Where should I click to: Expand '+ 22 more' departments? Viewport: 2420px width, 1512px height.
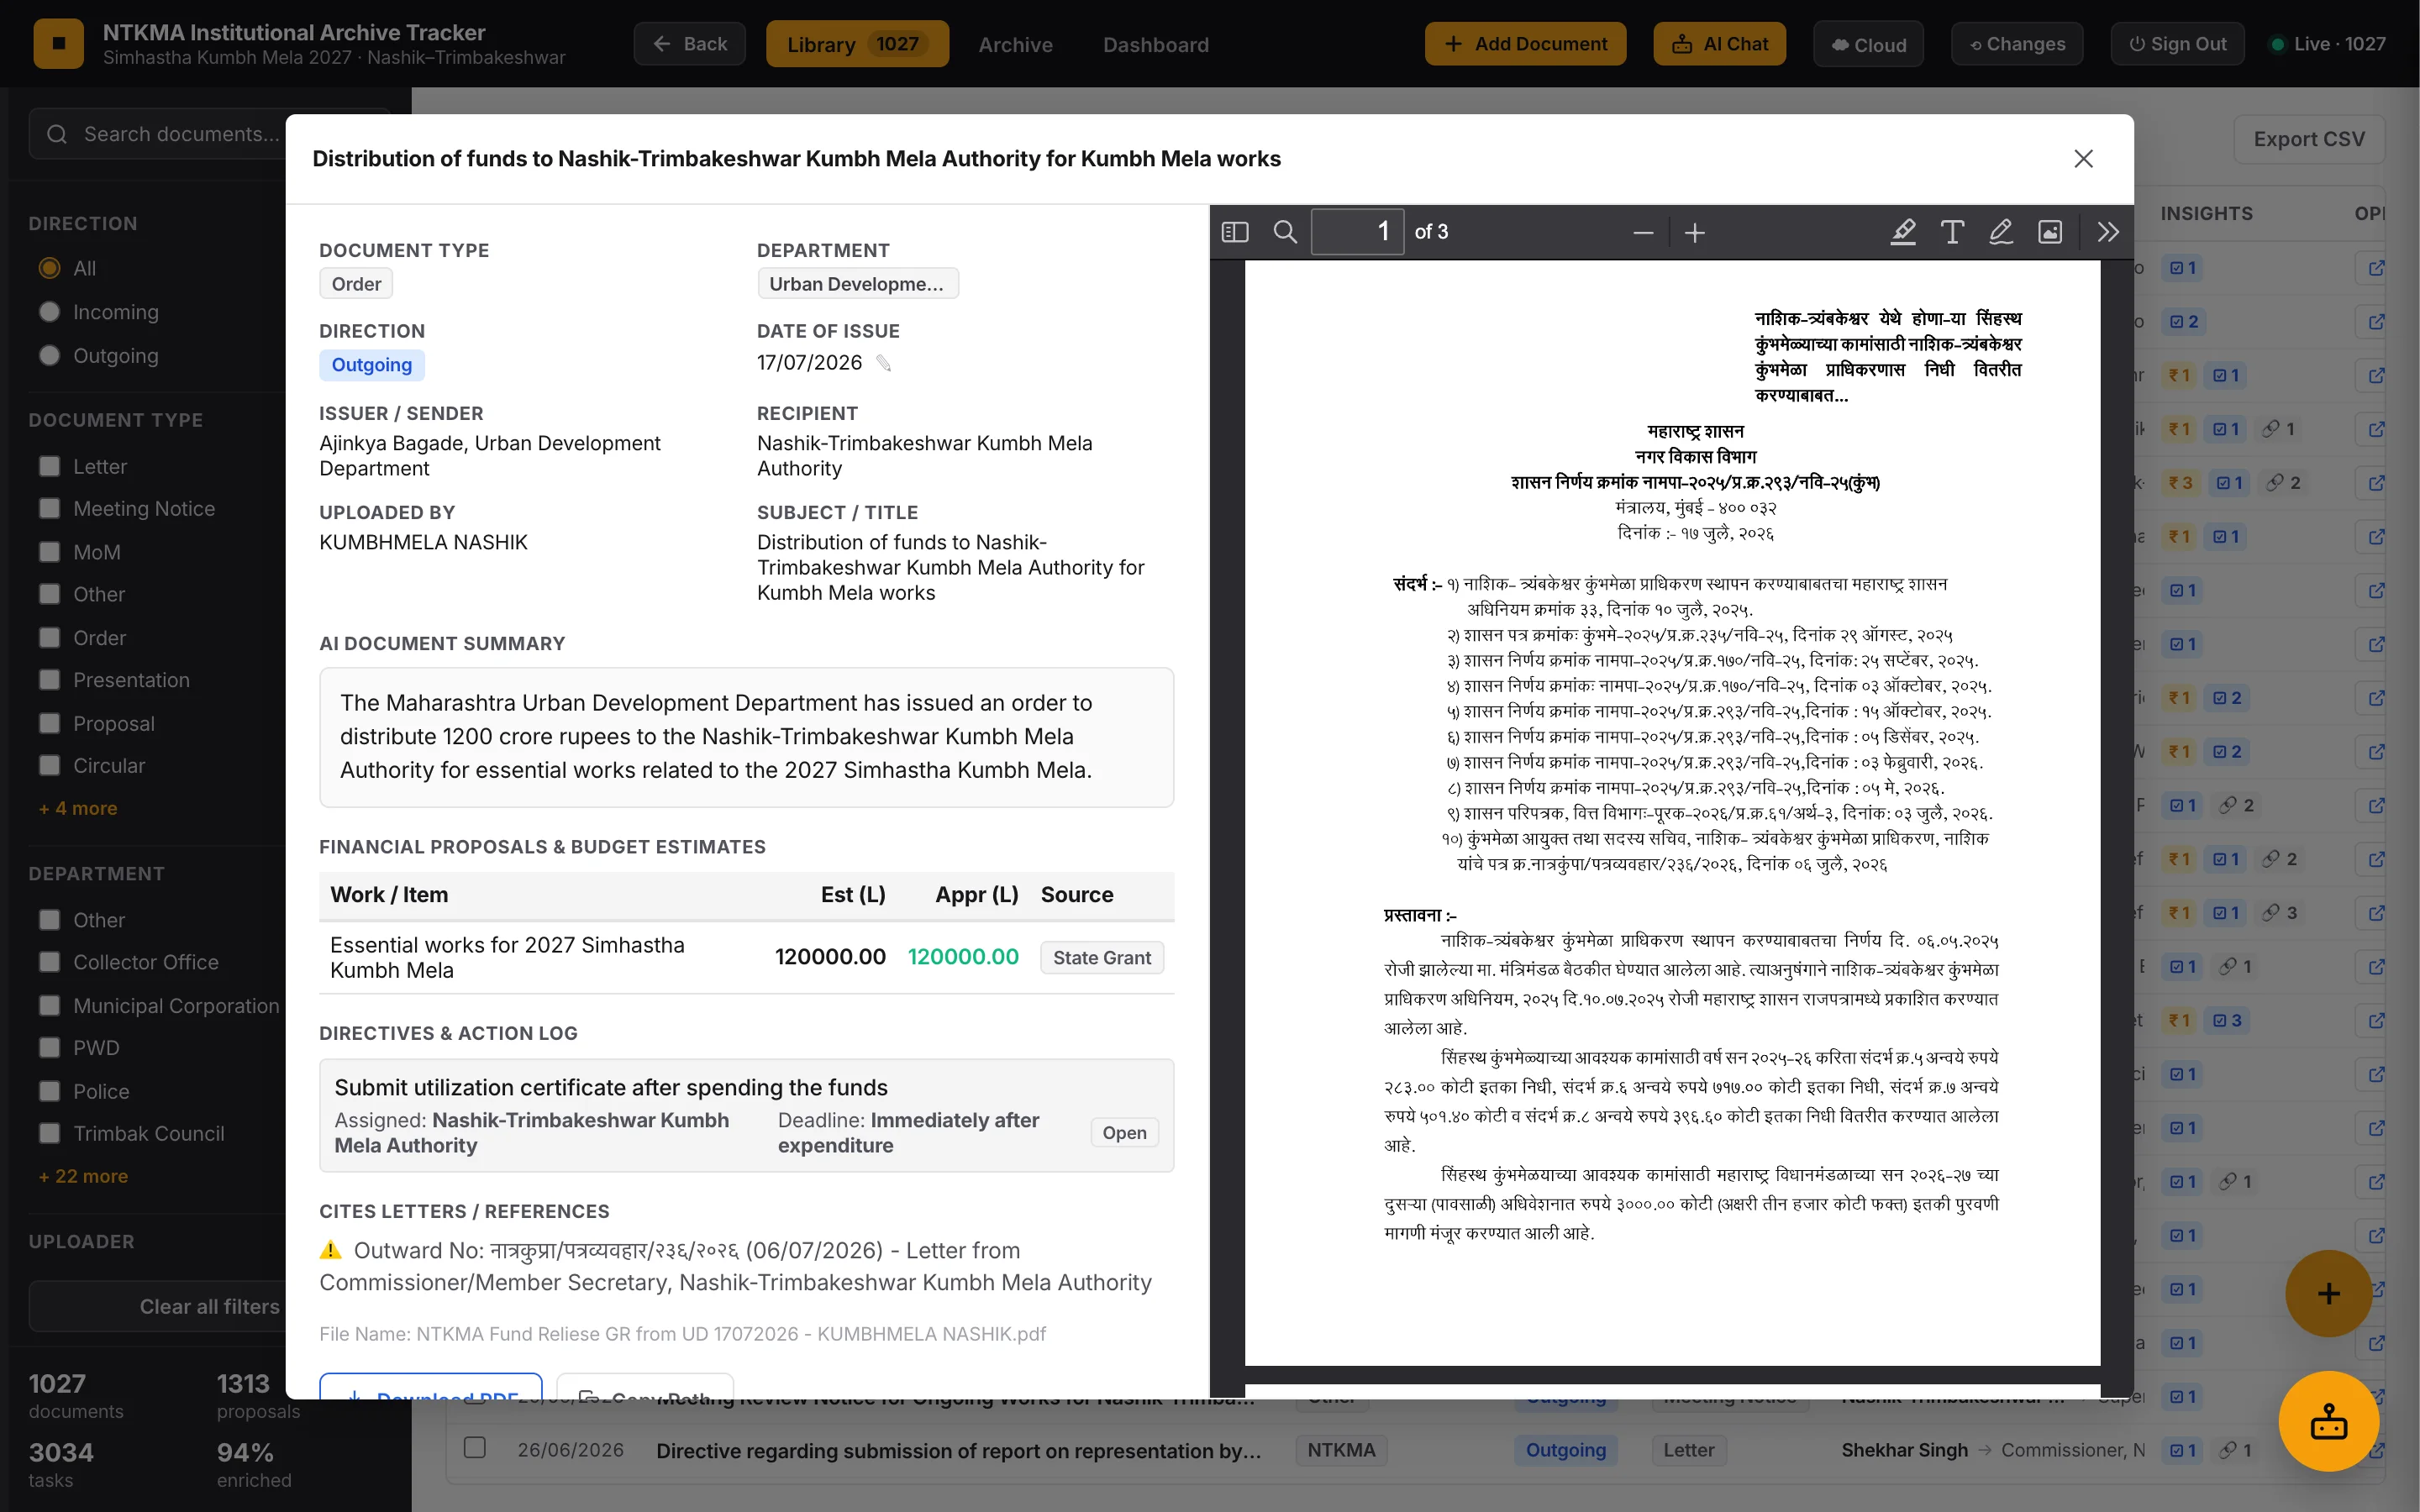pos(83,1176)
